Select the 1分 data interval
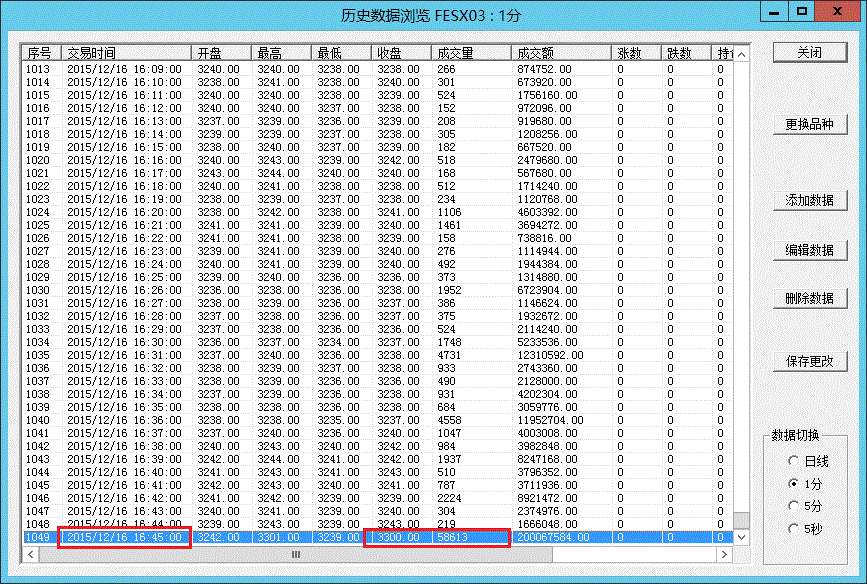 [794, 483]
